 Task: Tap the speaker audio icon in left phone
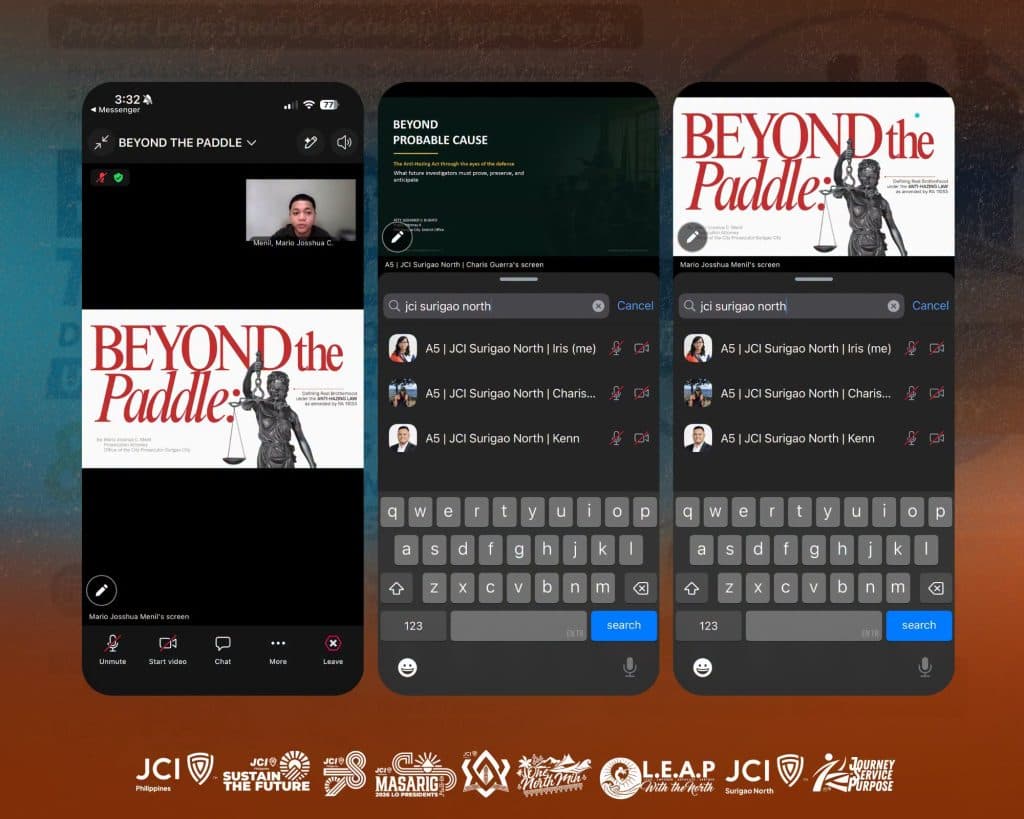(x=344, y=142)
